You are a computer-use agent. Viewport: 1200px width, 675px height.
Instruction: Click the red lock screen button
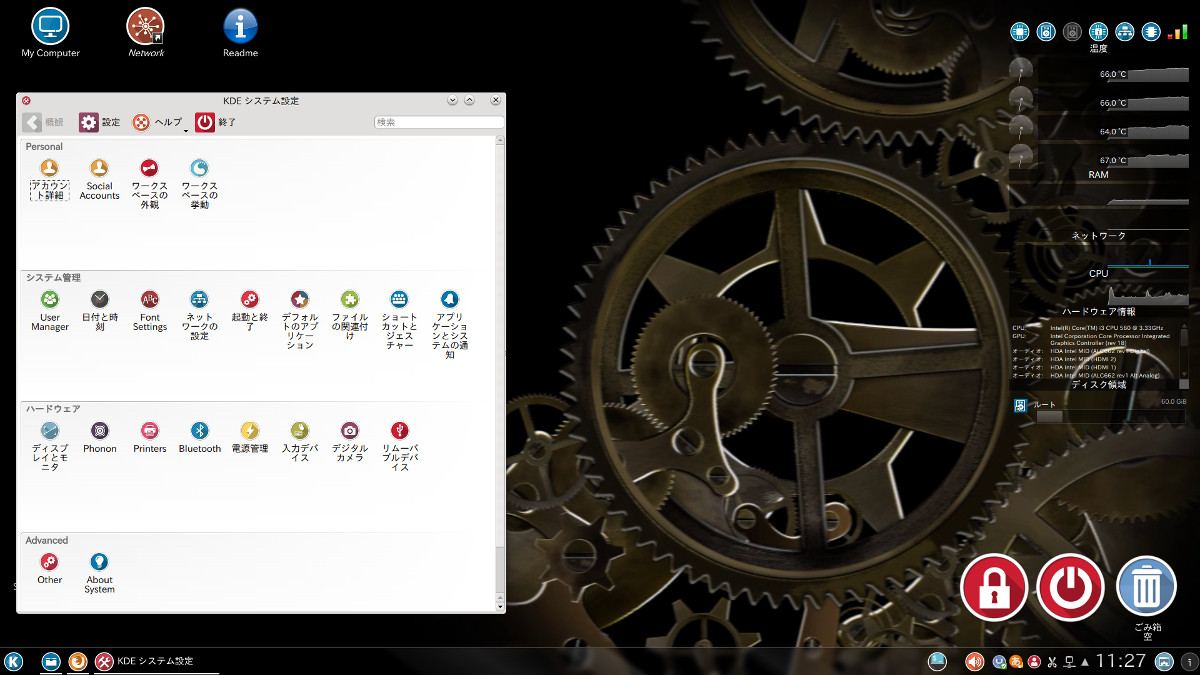coord(993,587)
